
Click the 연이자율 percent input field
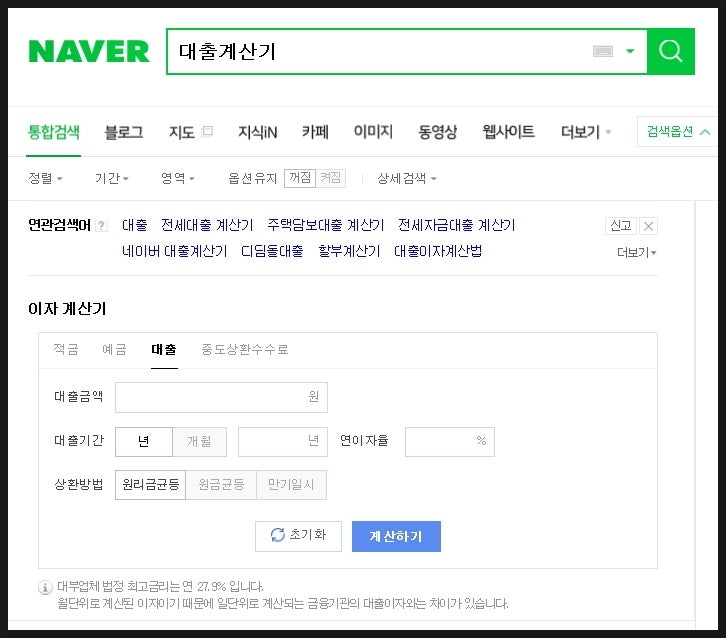point(450,442)
